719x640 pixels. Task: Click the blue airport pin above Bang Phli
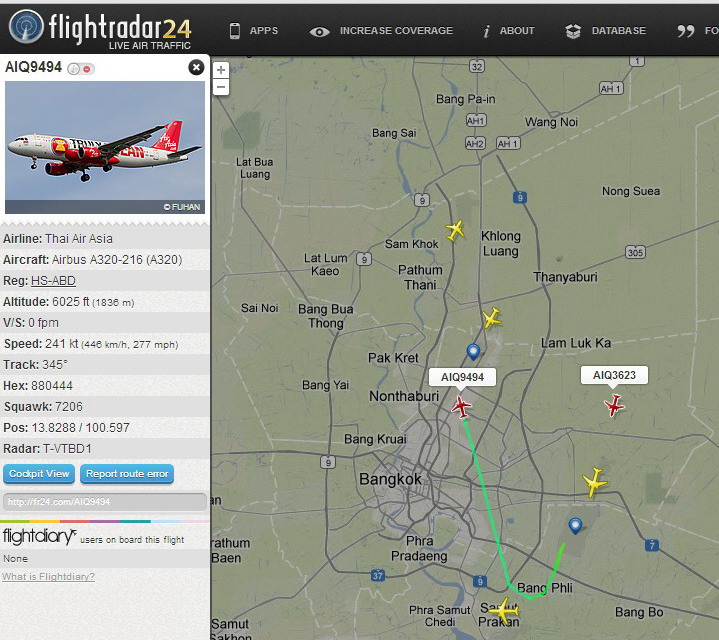coord(575,526)
